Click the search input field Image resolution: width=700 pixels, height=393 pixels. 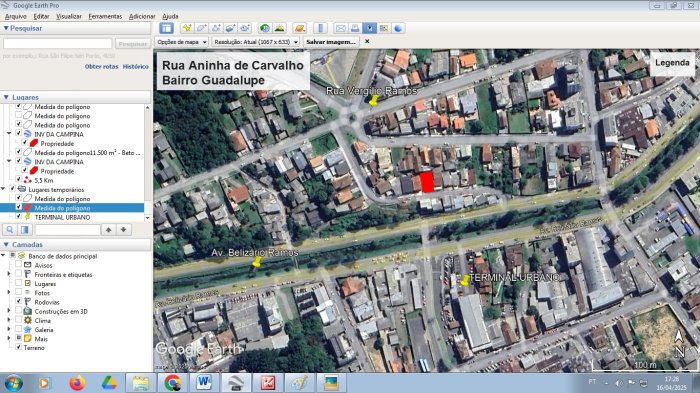pos(58,43)
